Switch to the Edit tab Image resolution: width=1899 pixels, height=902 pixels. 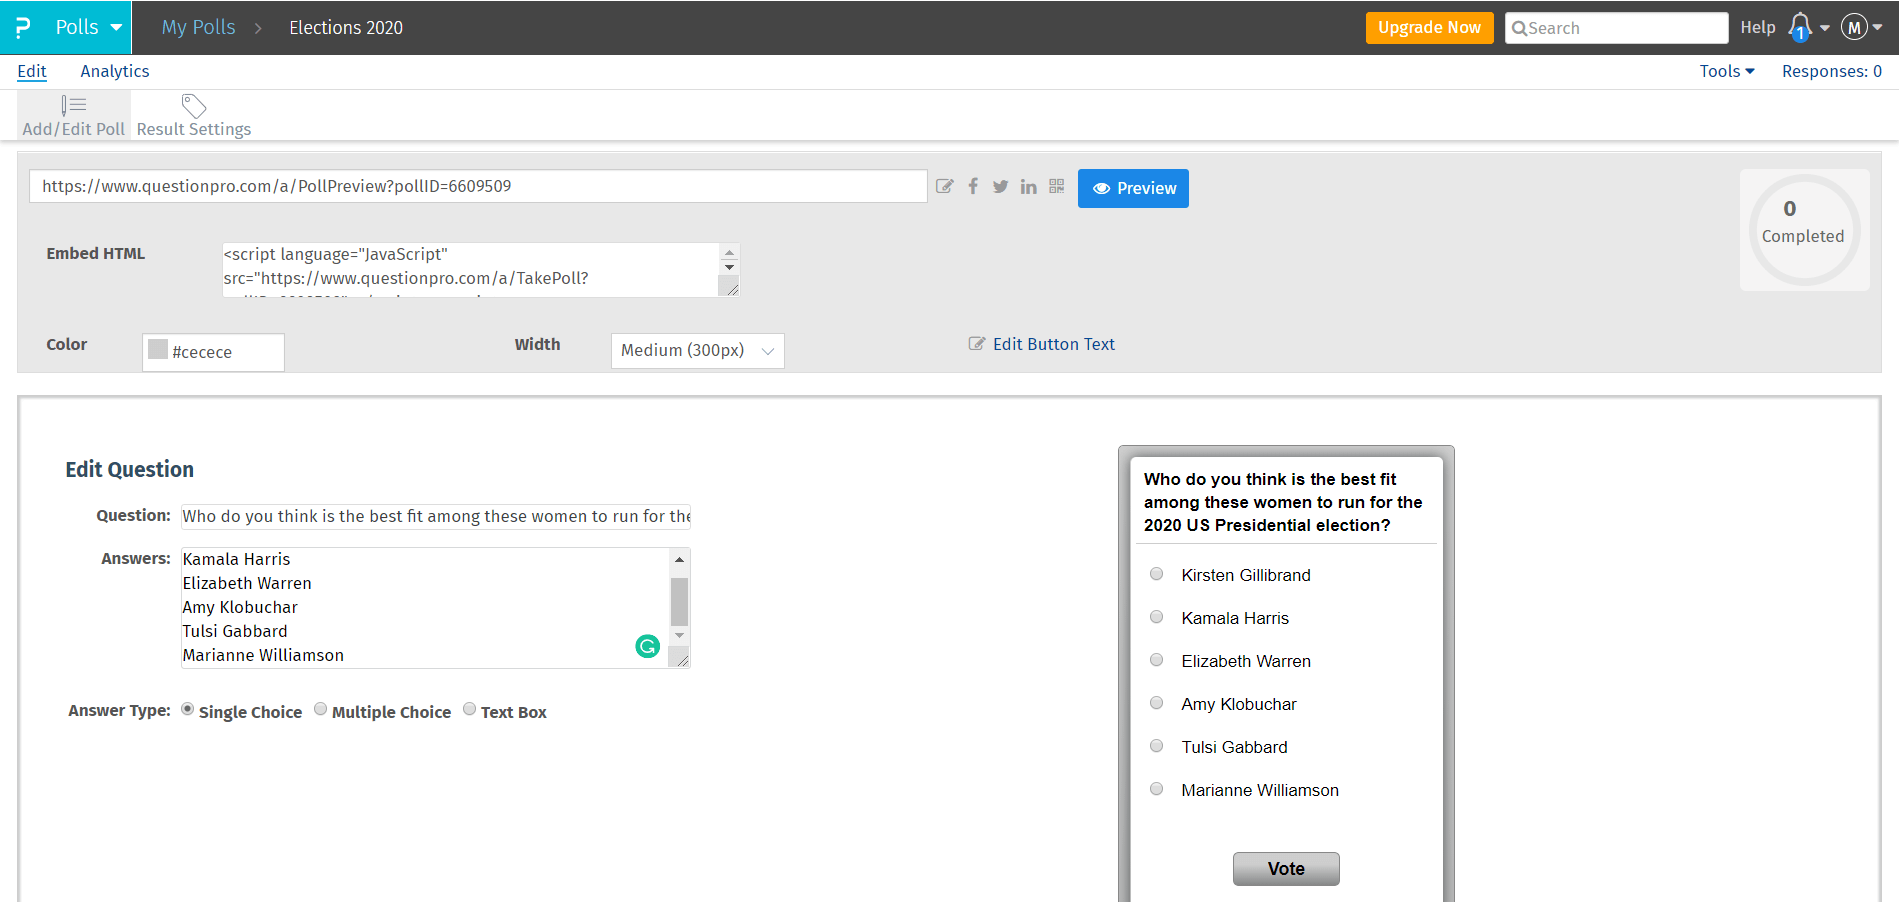pos(32,71)
